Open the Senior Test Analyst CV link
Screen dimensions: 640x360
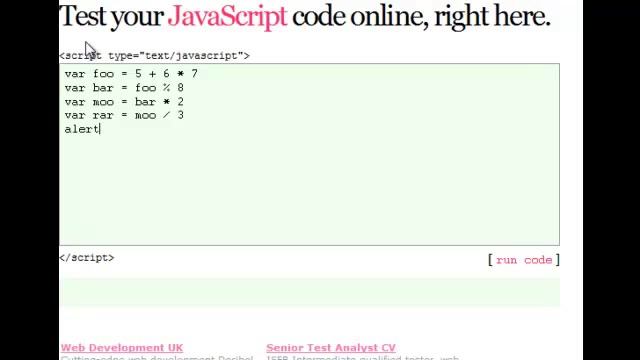coord(331,348)
